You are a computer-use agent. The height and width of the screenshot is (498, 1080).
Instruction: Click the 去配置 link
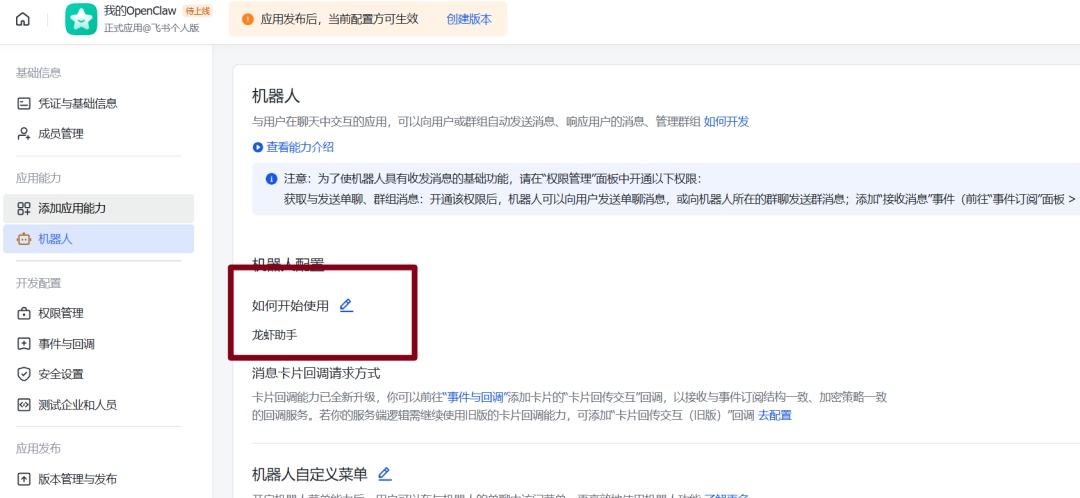tap(774, 415)
